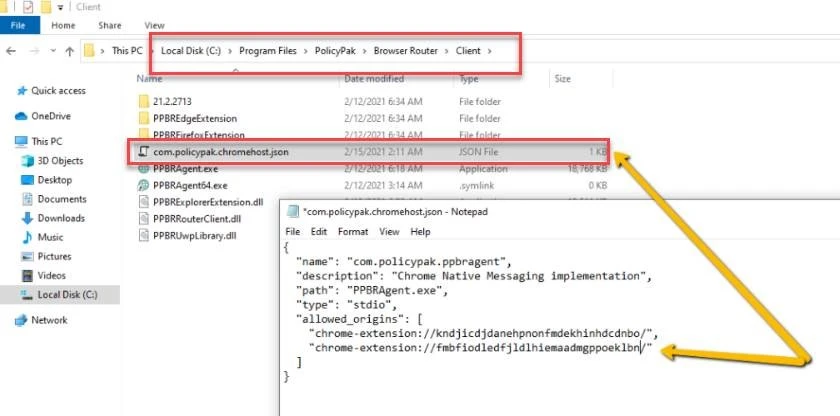Open OneDrive in the navigation pane
Image resolution: width=840 pixels, height=416 pixels.
click(50, 116)
